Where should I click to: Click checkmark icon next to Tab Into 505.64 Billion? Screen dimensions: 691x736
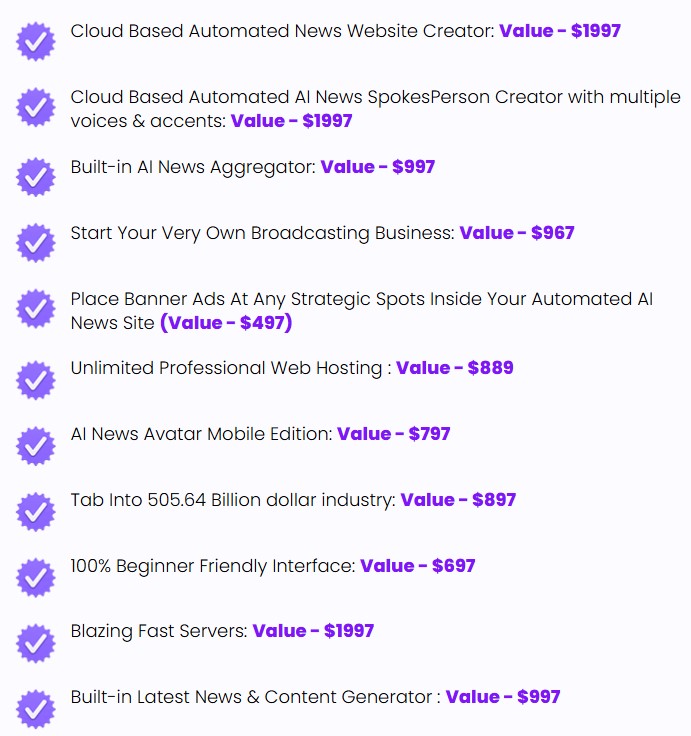[x=36, y=511]
